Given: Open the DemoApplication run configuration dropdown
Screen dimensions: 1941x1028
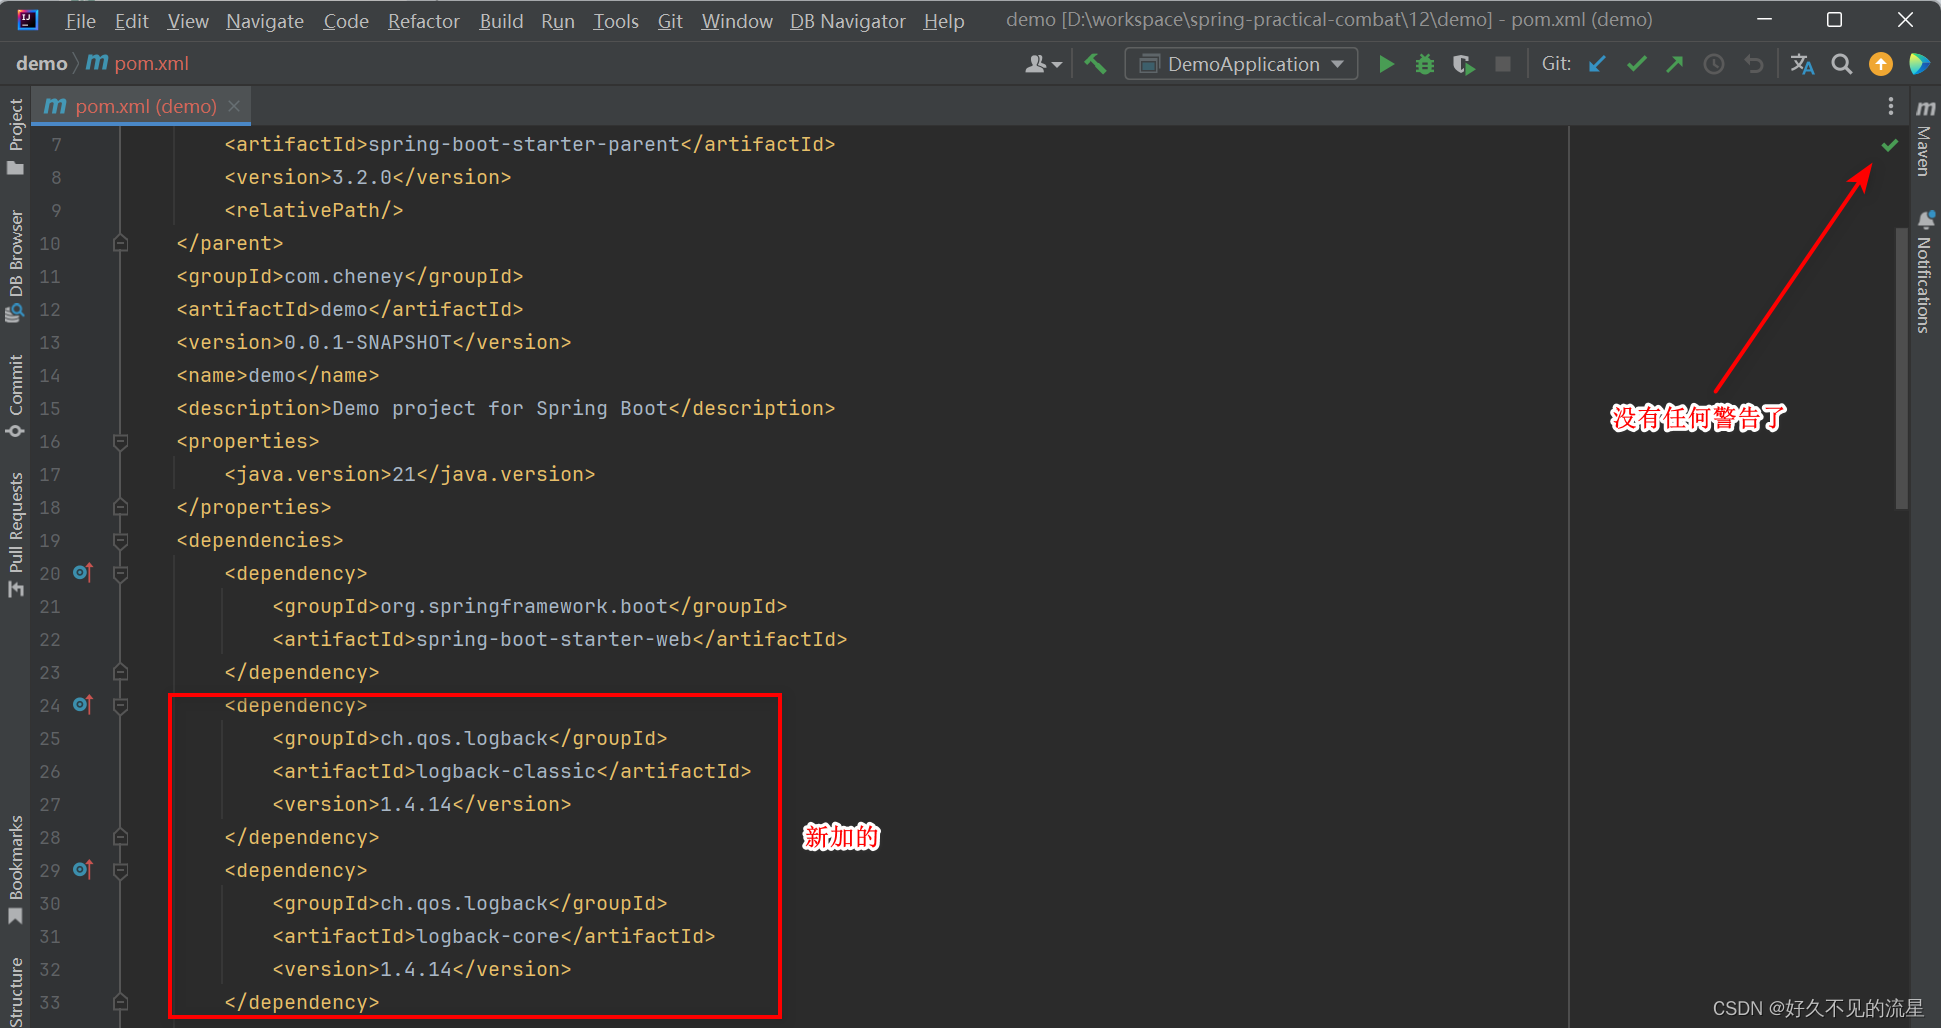Looking at the screenshot, I should (x=1241, y=64).
